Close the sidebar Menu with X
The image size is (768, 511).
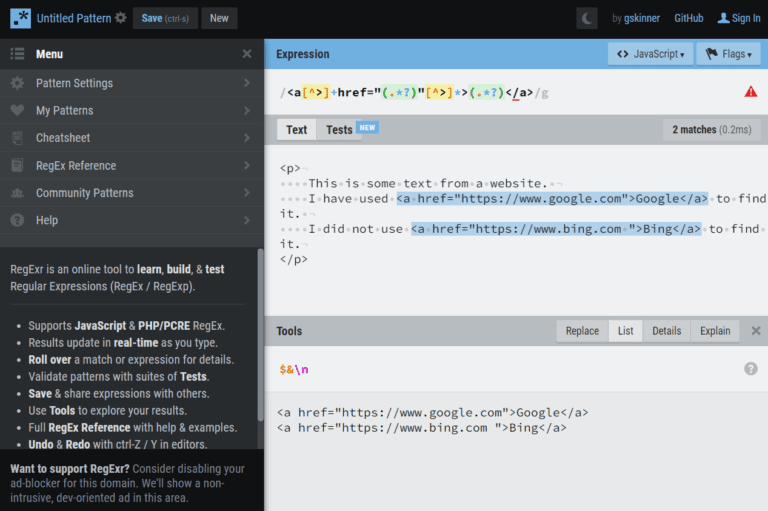247,54
